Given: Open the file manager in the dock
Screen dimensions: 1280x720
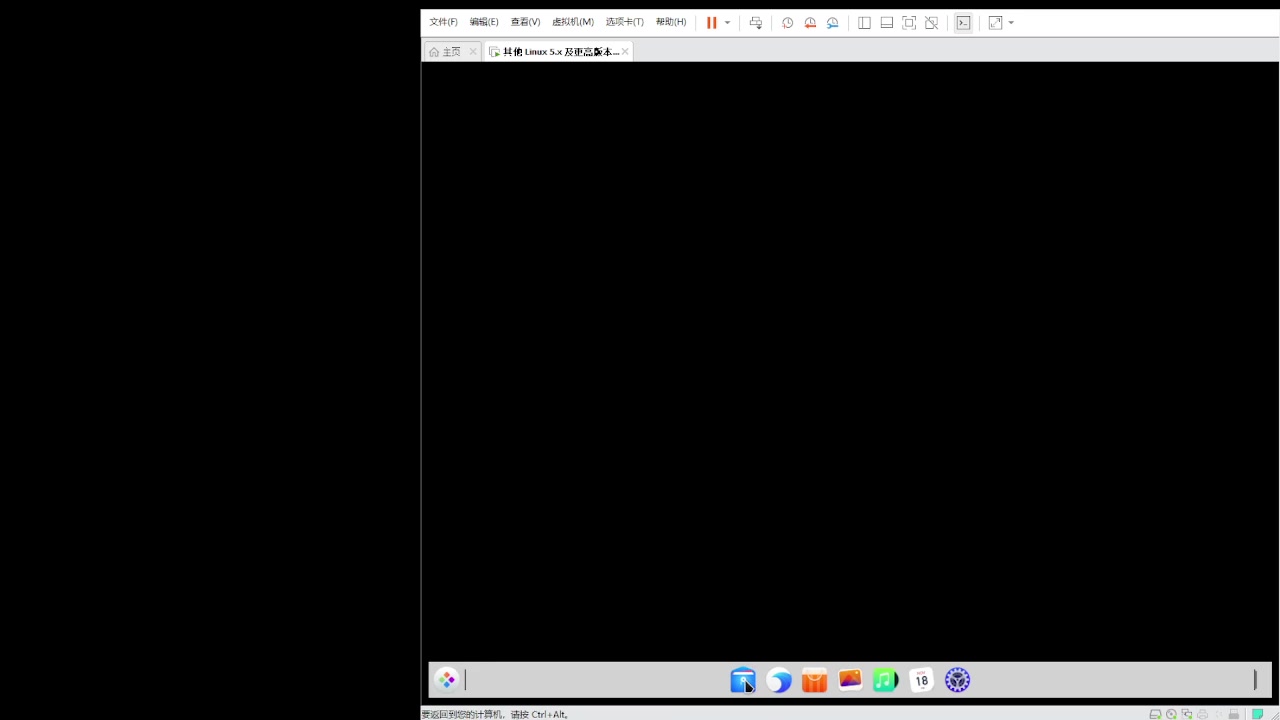Looking at the screenshot, I should point(743,680).
